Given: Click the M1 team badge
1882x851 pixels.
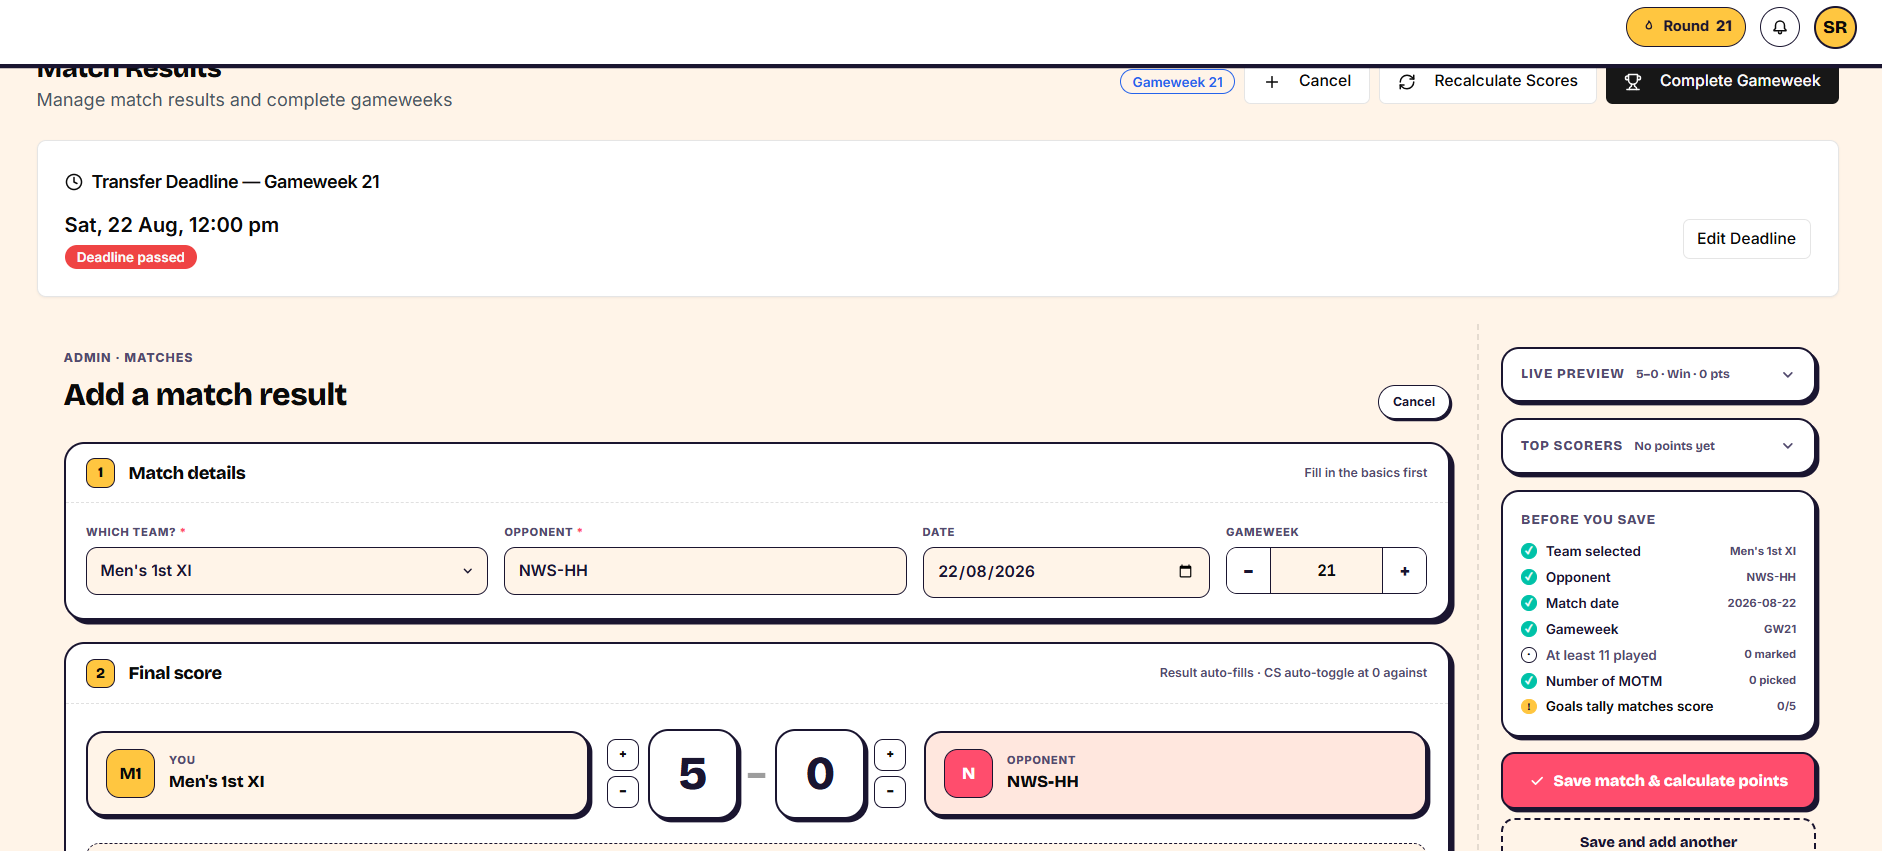Looking at the screenshot, I should point(131,774).
